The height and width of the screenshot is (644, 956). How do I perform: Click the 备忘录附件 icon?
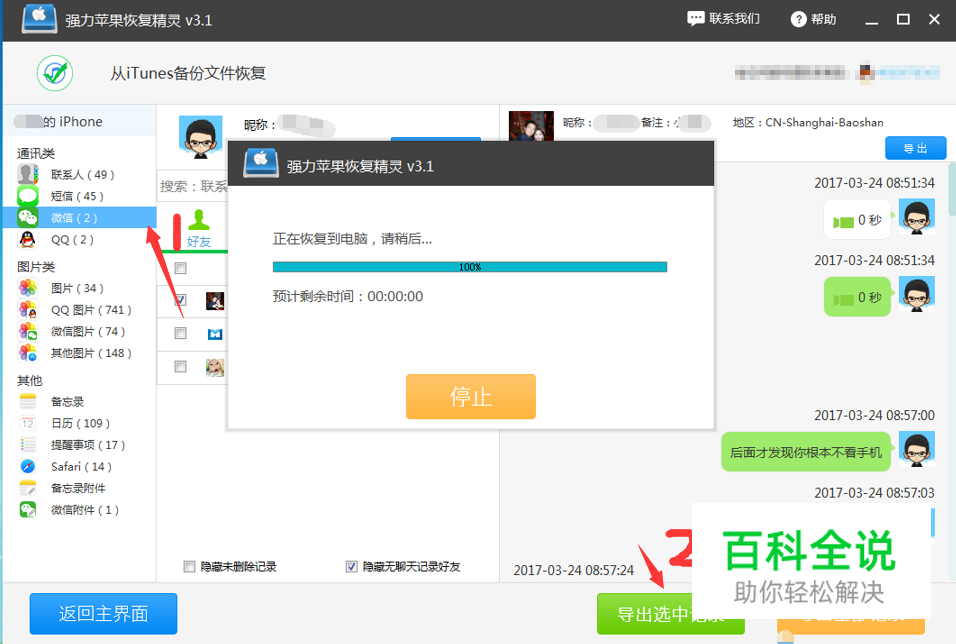pos(27,488)
